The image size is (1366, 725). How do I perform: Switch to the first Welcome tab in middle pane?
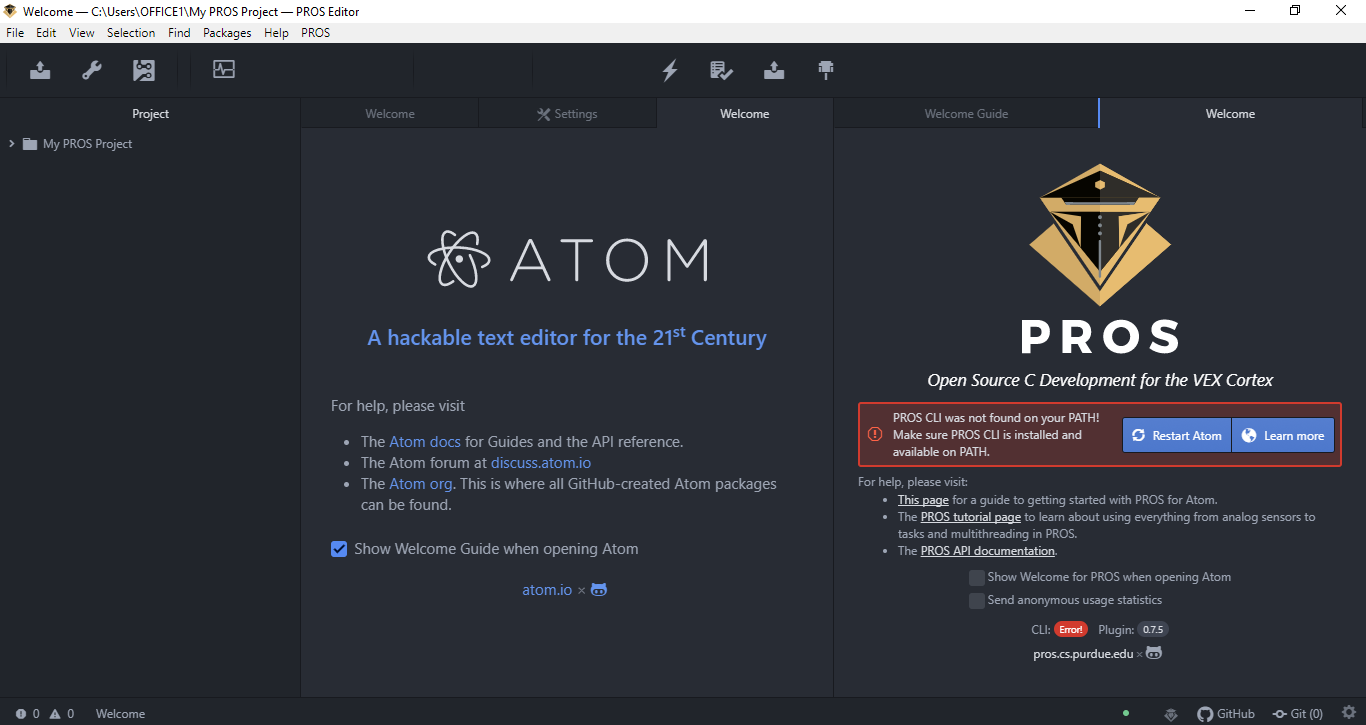[390, 114]
